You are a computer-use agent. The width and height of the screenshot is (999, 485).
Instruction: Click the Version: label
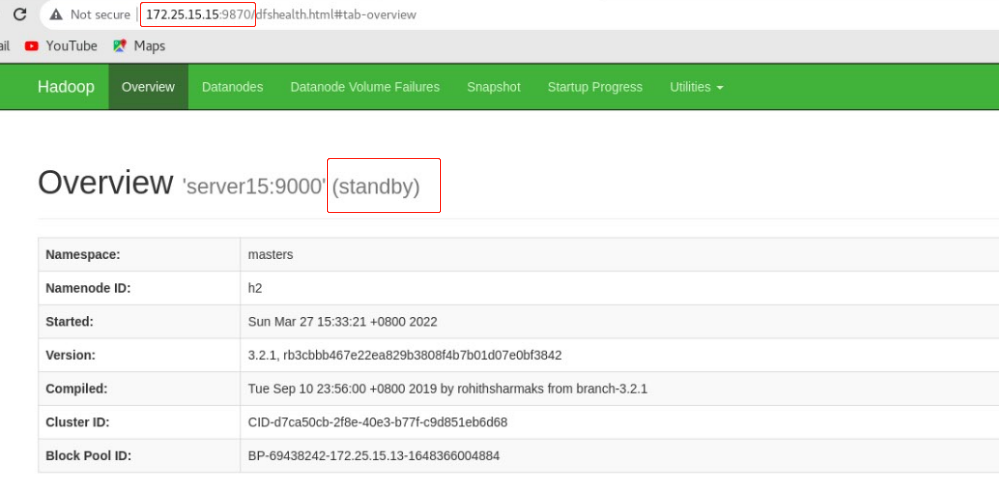point(71,355)
